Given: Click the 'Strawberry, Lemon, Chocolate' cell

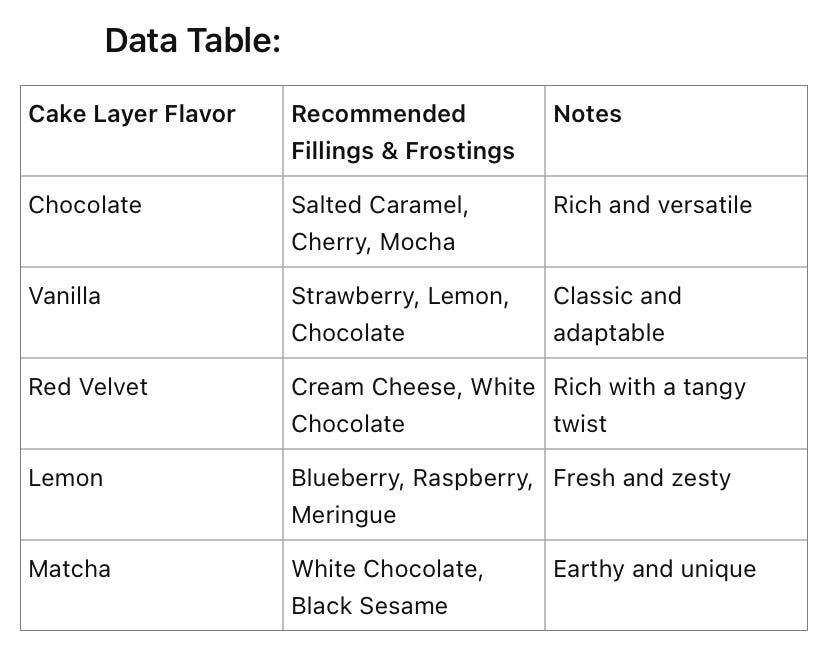Looking at the screenshot, I should pyautogui.click(x=400, y=314).
